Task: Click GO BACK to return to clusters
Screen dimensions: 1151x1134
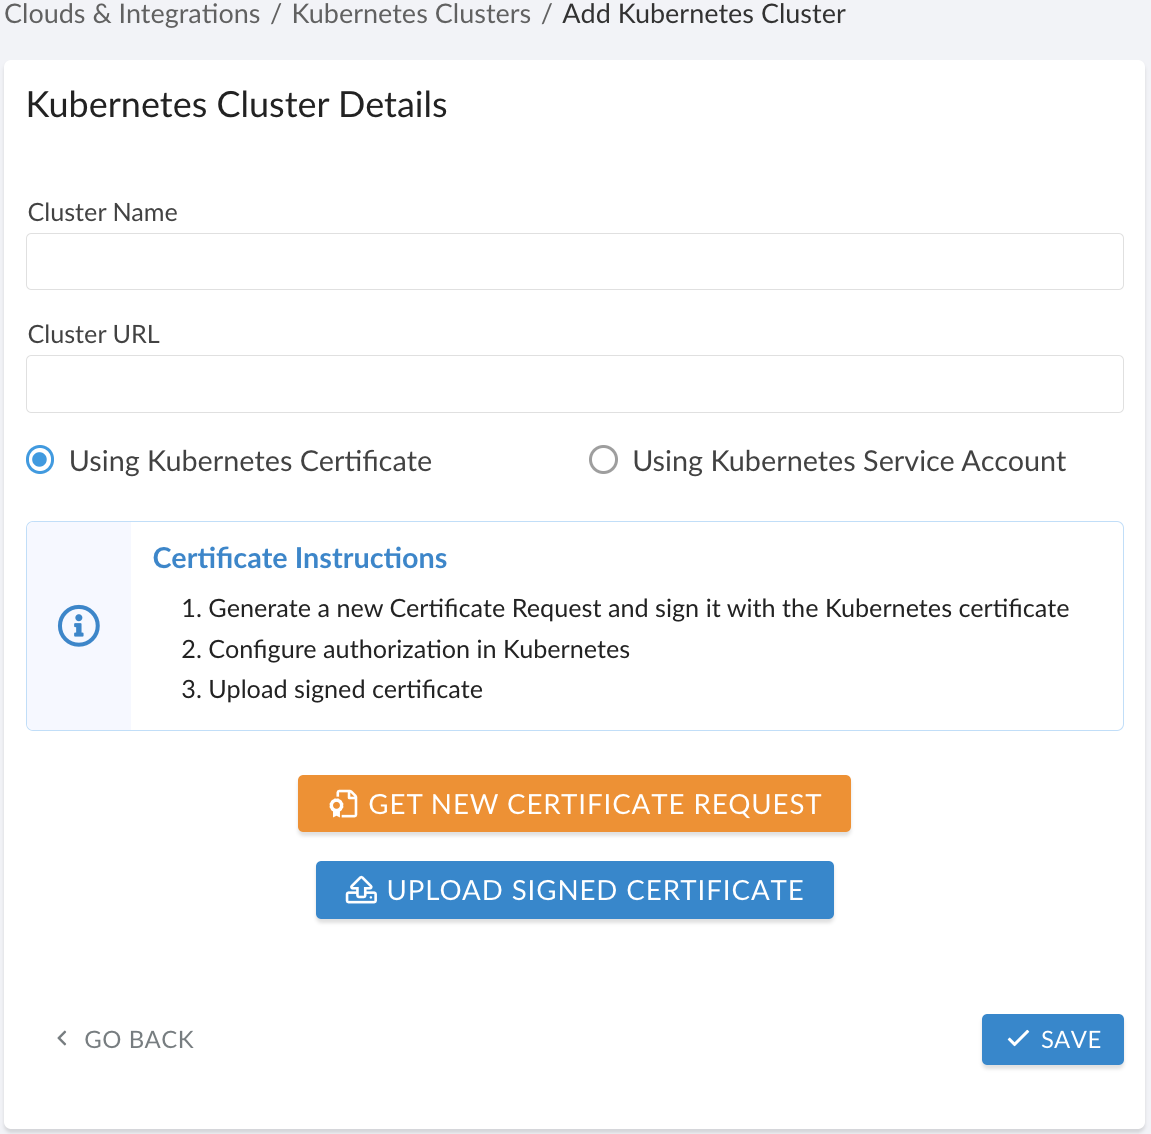Action: click(125, 1039)
